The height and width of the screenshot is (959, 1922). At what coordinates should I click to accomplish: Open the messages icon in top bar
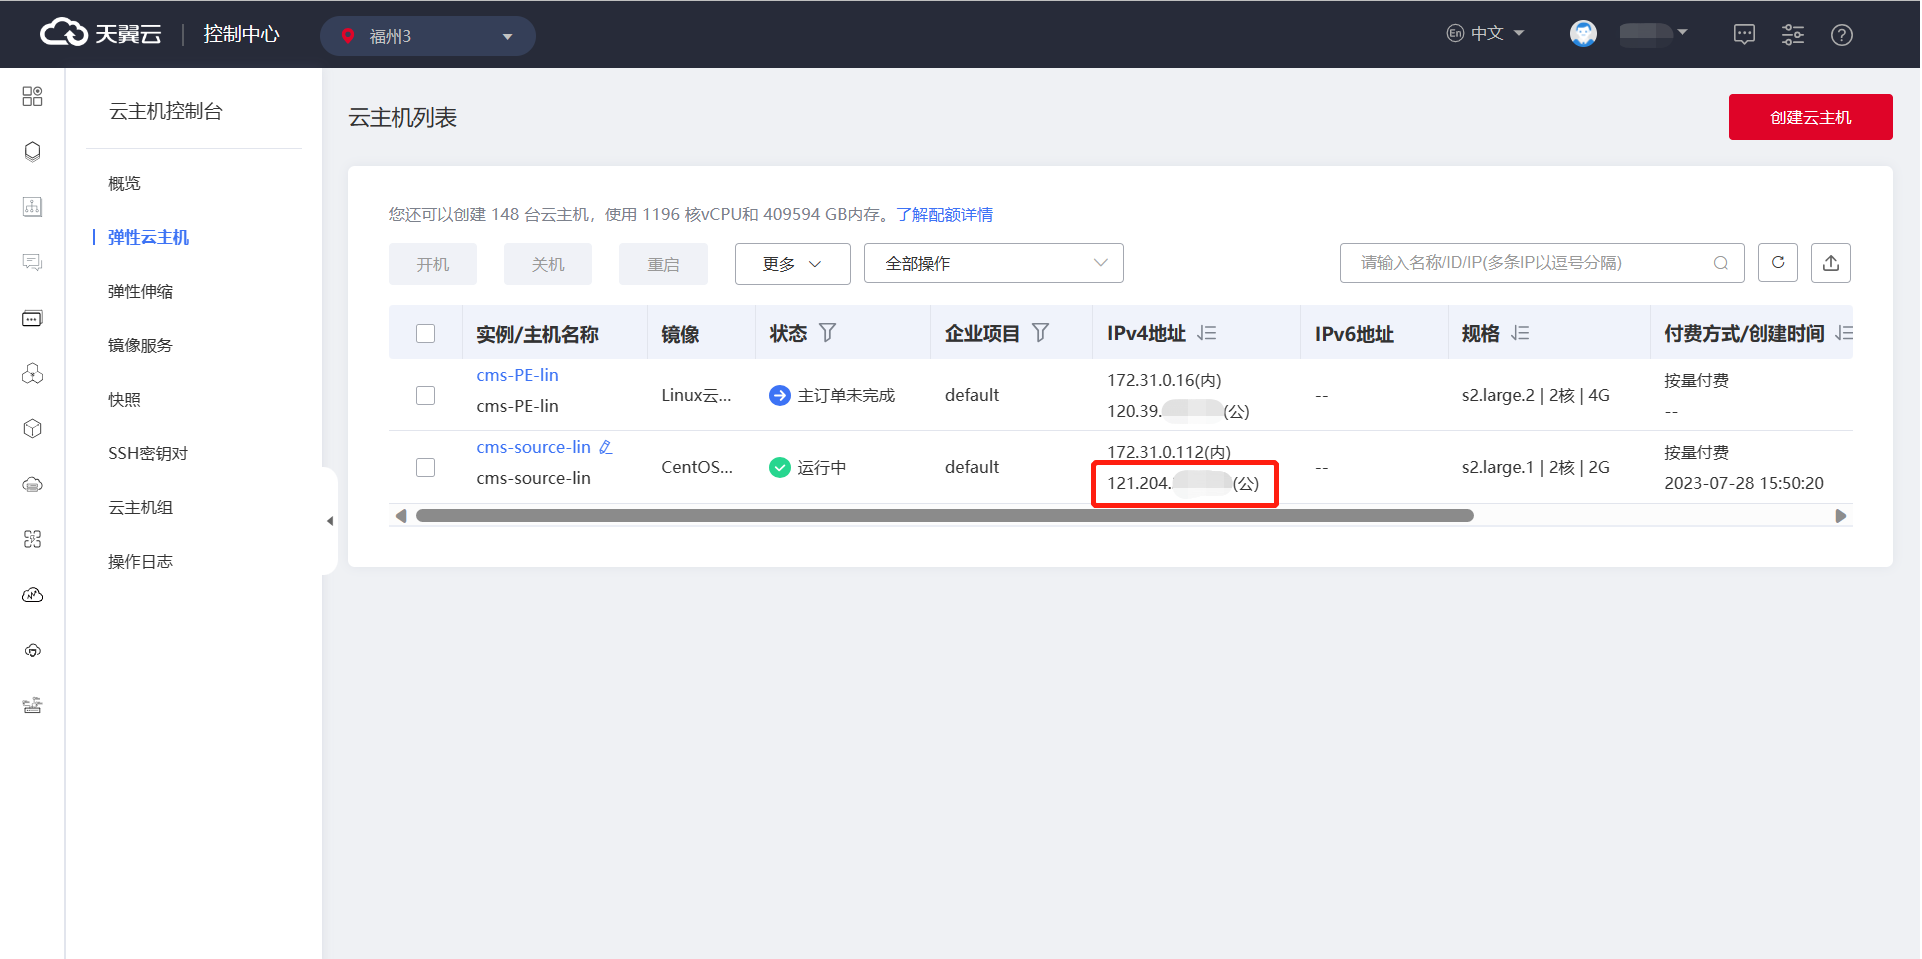[1744, 35]
